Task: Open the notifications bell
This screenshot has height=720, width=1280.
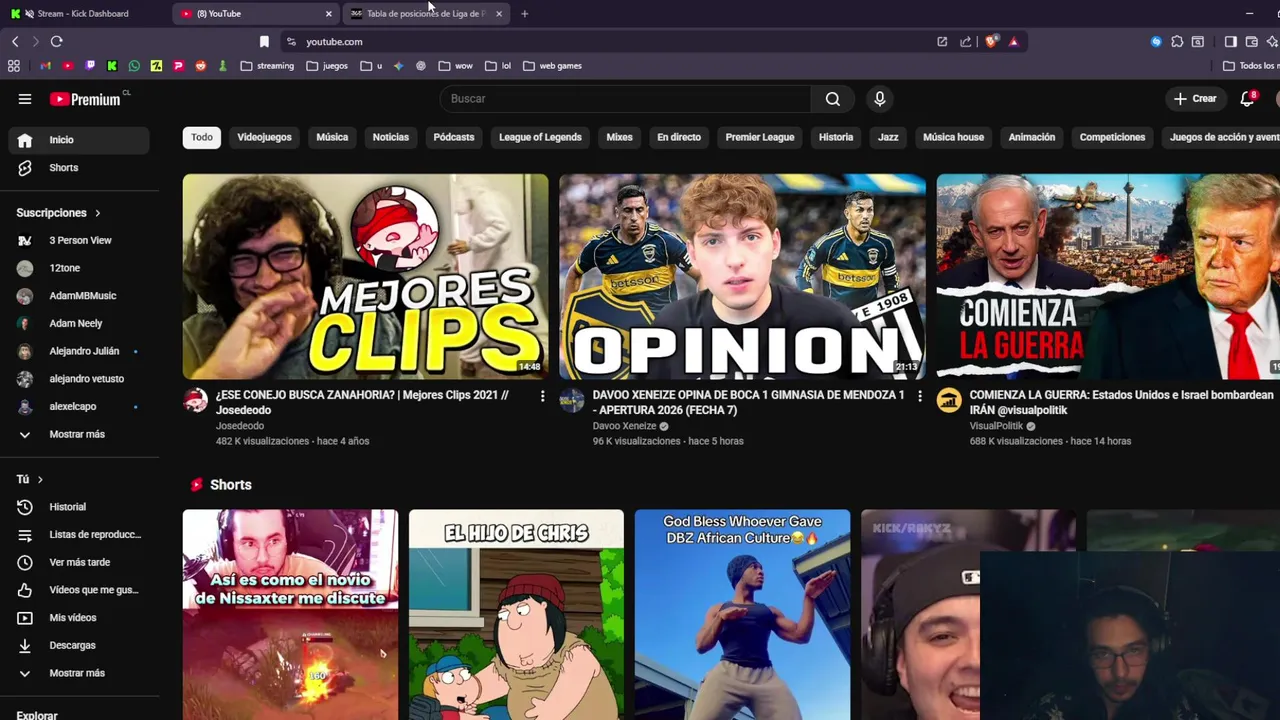Action: point(1247,99)
